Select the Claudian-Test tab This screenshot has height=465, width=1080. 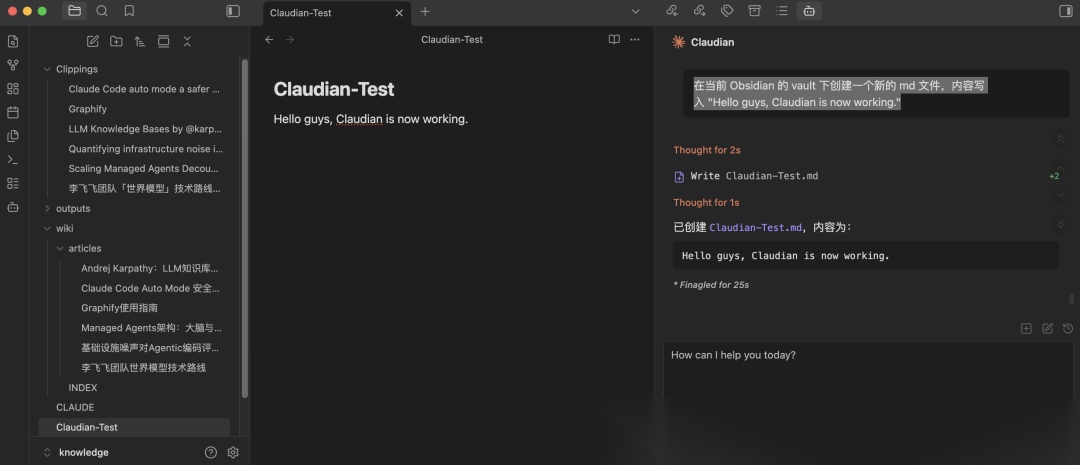click(x=337, y=12)
